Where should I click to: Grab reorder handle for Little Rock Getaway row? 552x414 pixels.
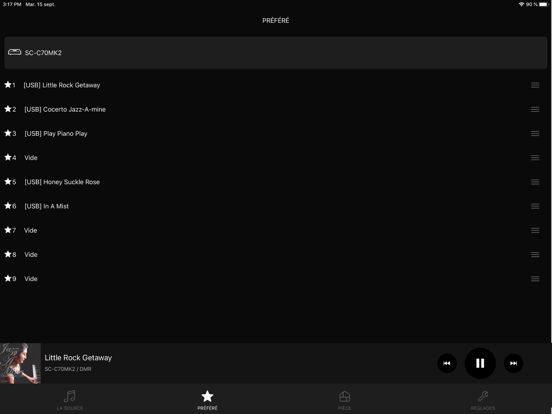point(535,85)
